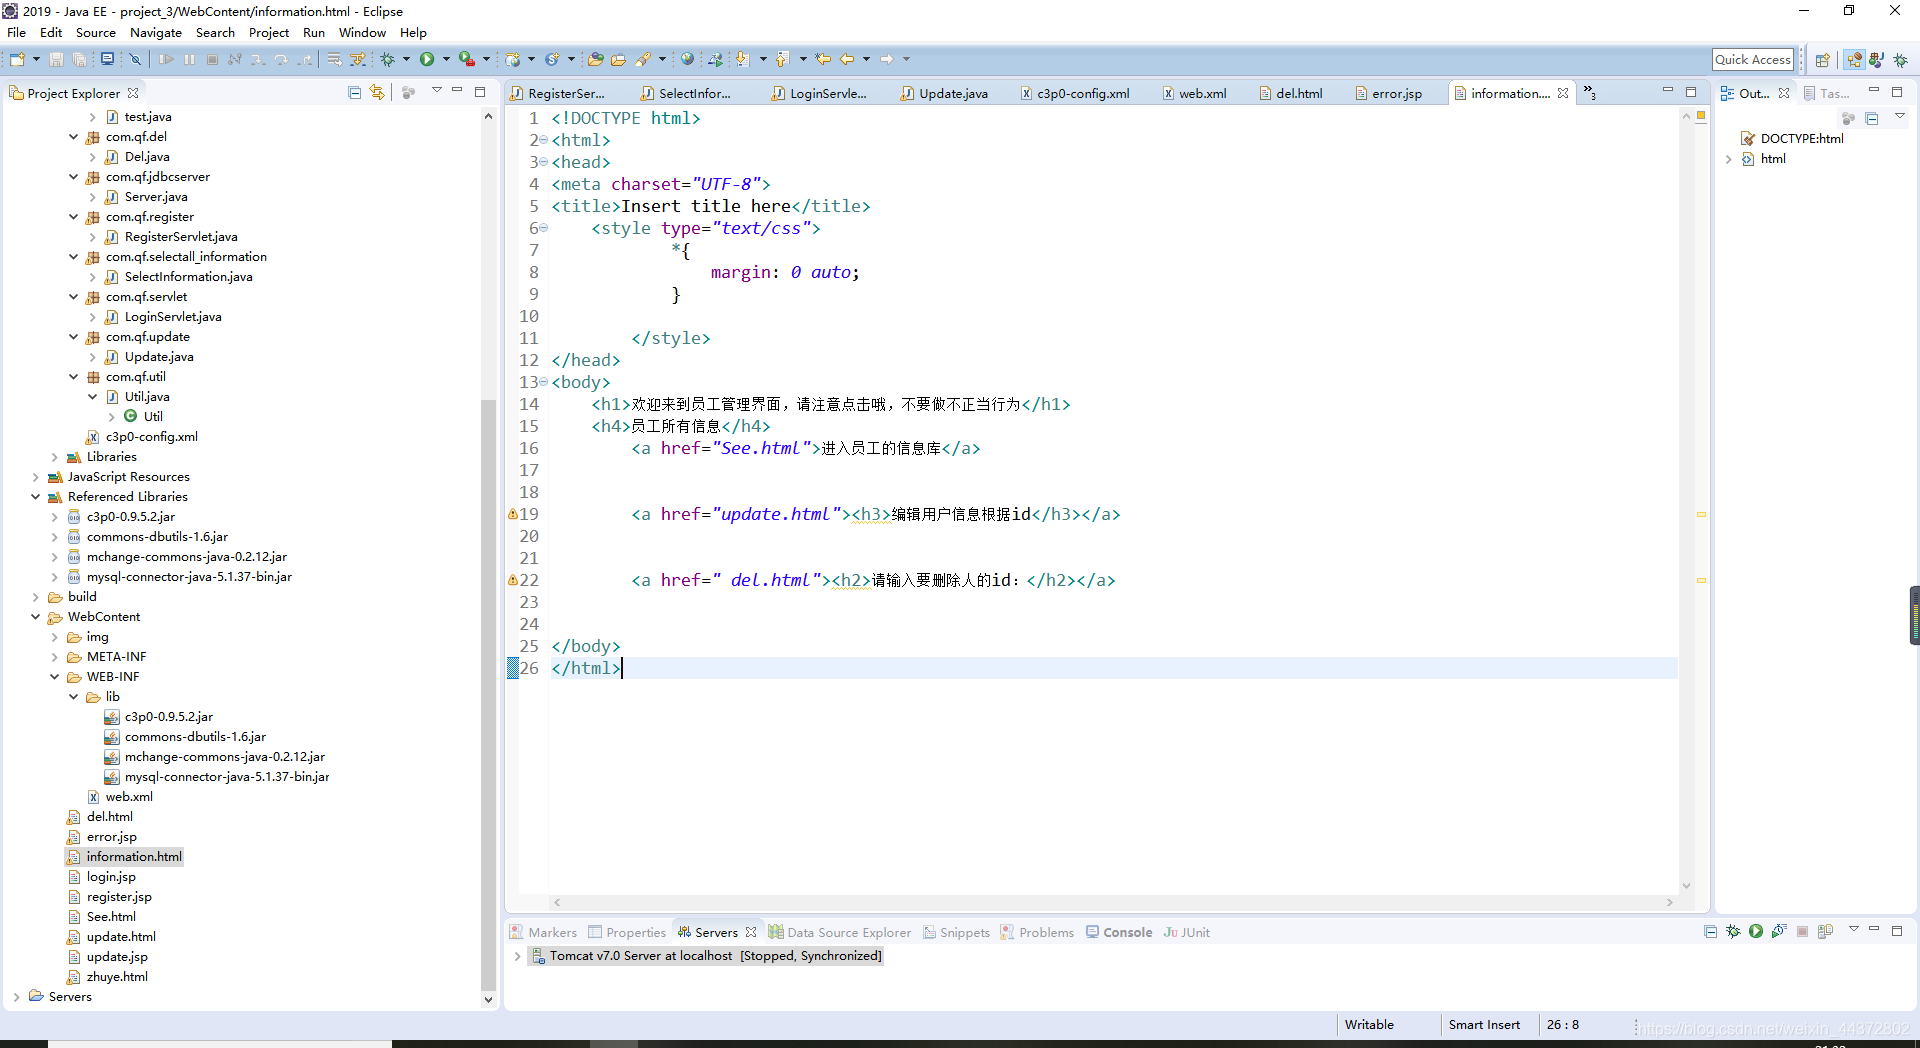Screen dimensions: 1920x1048
Task: Click warning marker on line 19 gutter
Action: point(513,514)
